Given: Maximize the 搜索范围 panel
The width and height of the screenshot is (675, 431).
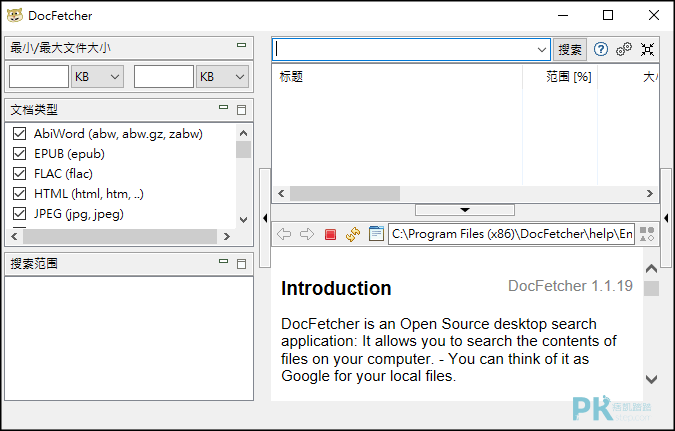Looking at the screenshot, I should 242,264.
